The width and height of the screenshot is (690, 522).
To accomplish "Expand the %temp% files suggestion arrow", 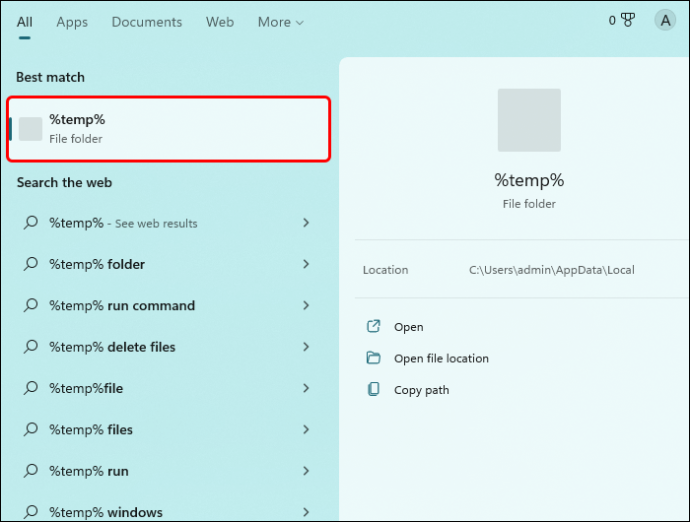I will [x=306, y=430].
